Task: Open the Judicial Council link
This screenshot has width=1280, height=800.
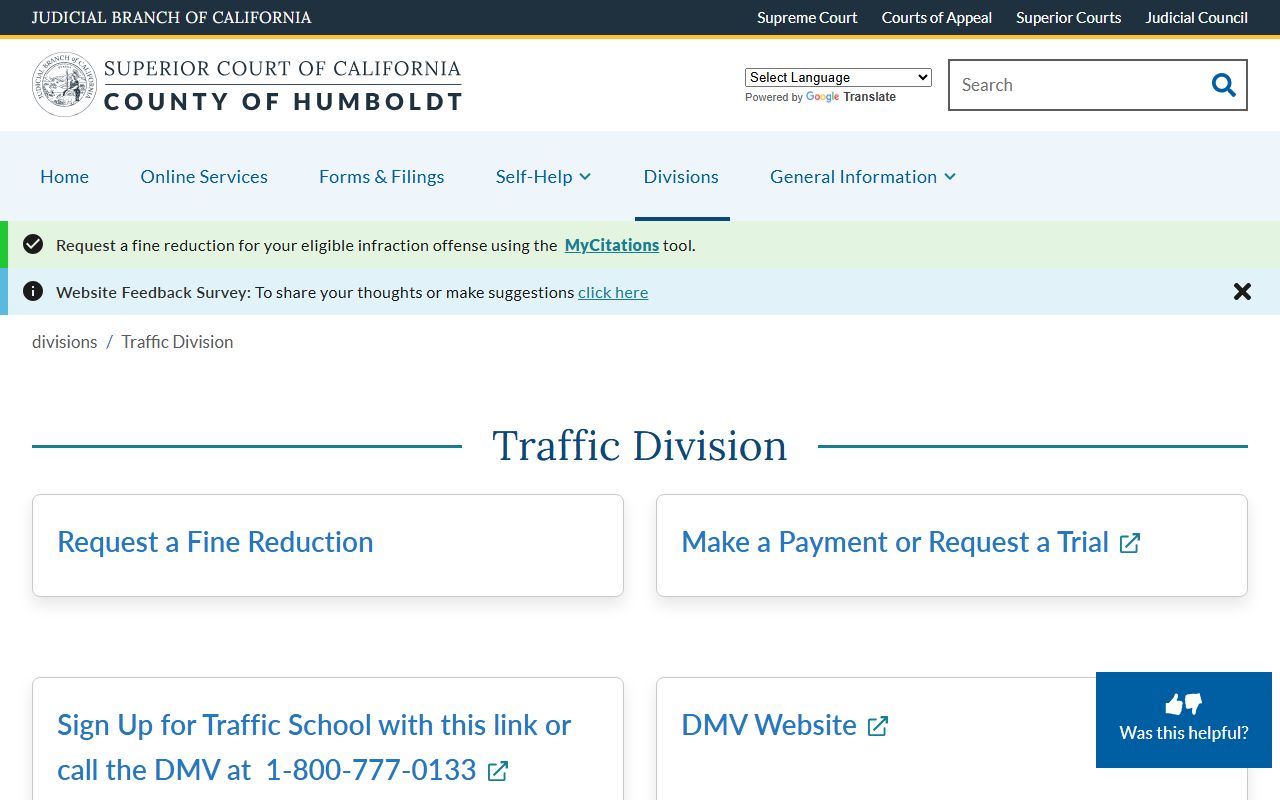Action: tap(1196, 17)
